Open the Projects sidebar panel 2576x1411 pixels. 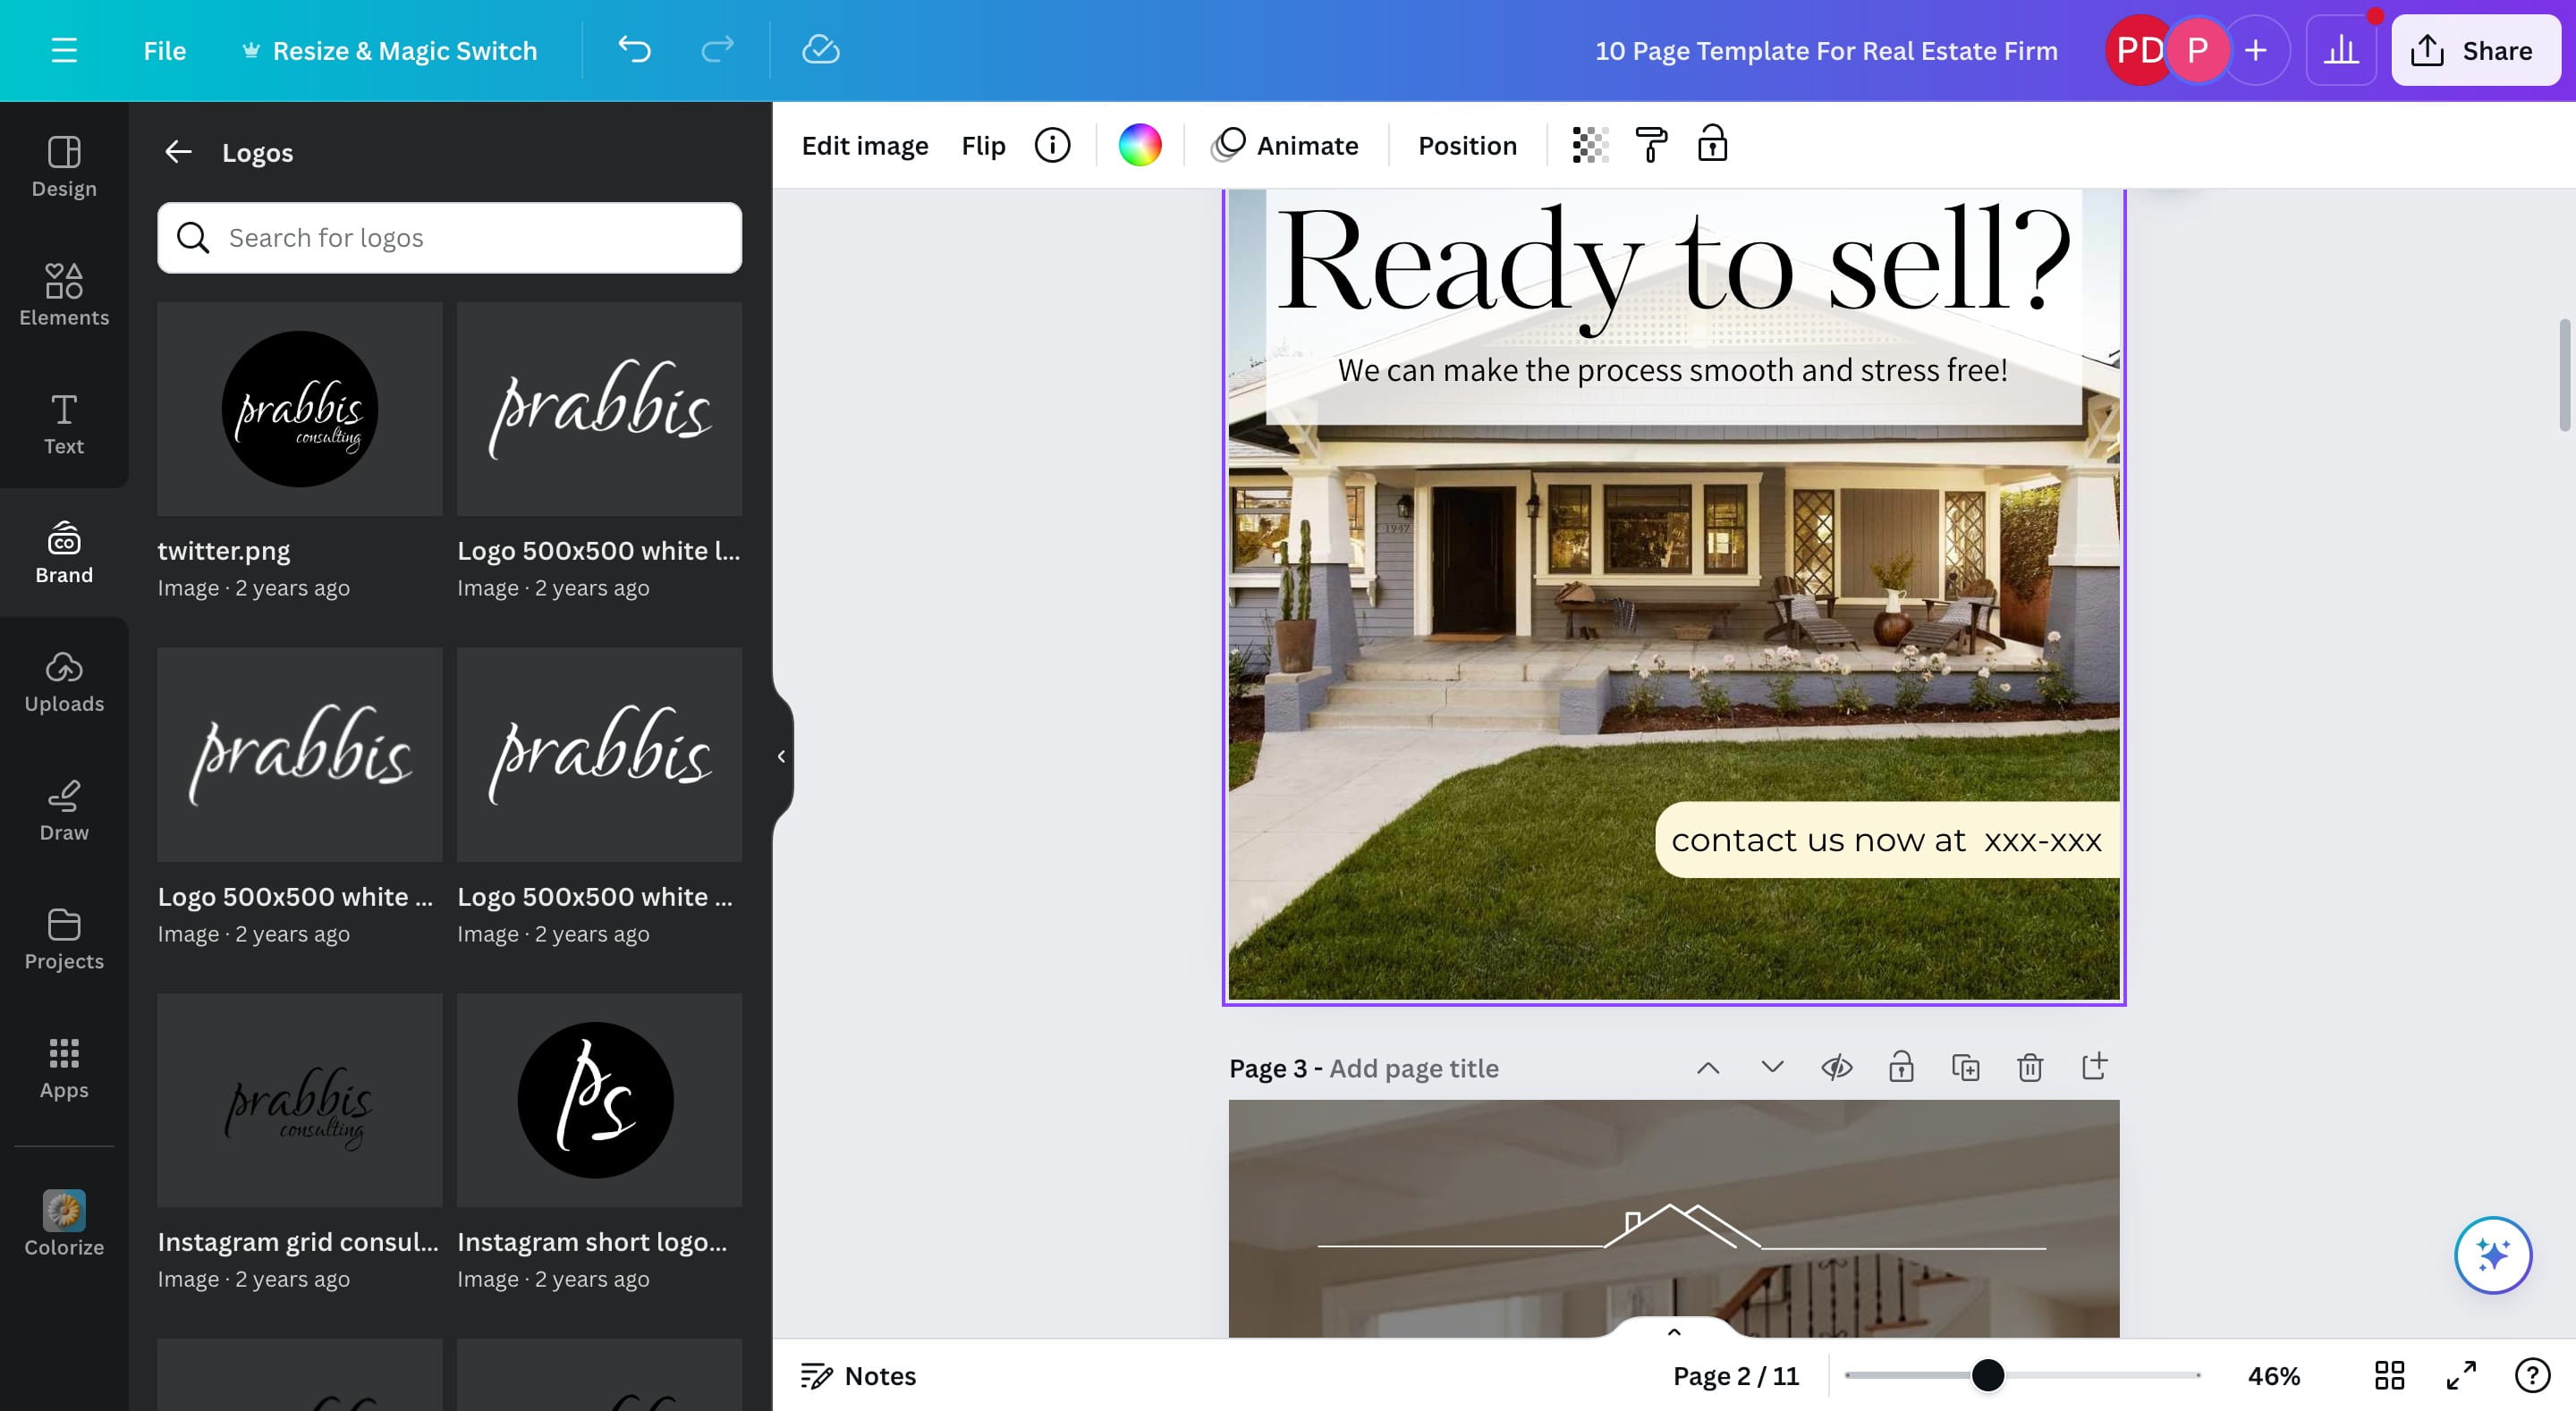point(64,940)
